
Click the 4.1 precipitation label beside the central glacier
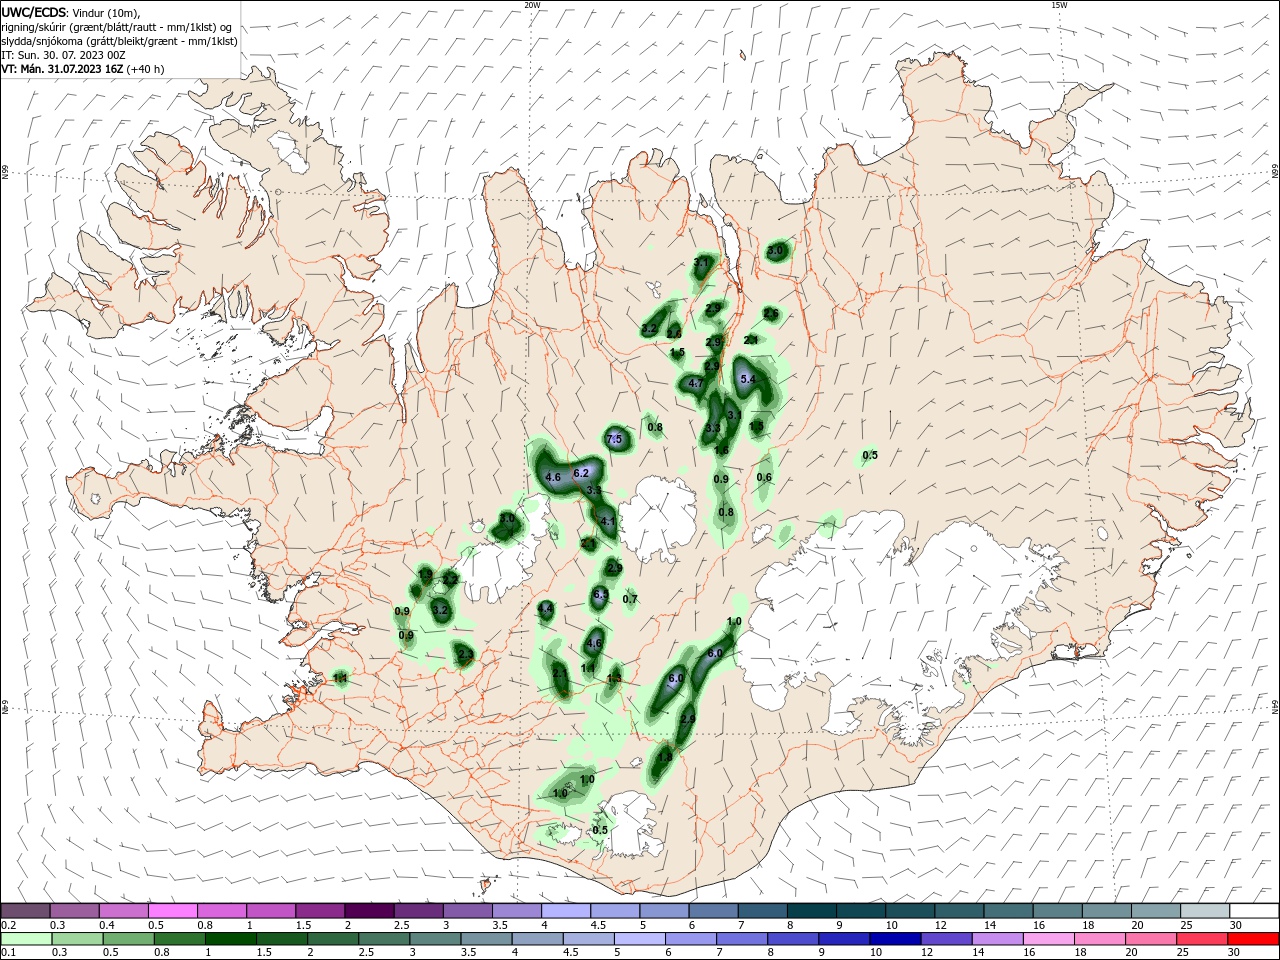click(607, 521)
